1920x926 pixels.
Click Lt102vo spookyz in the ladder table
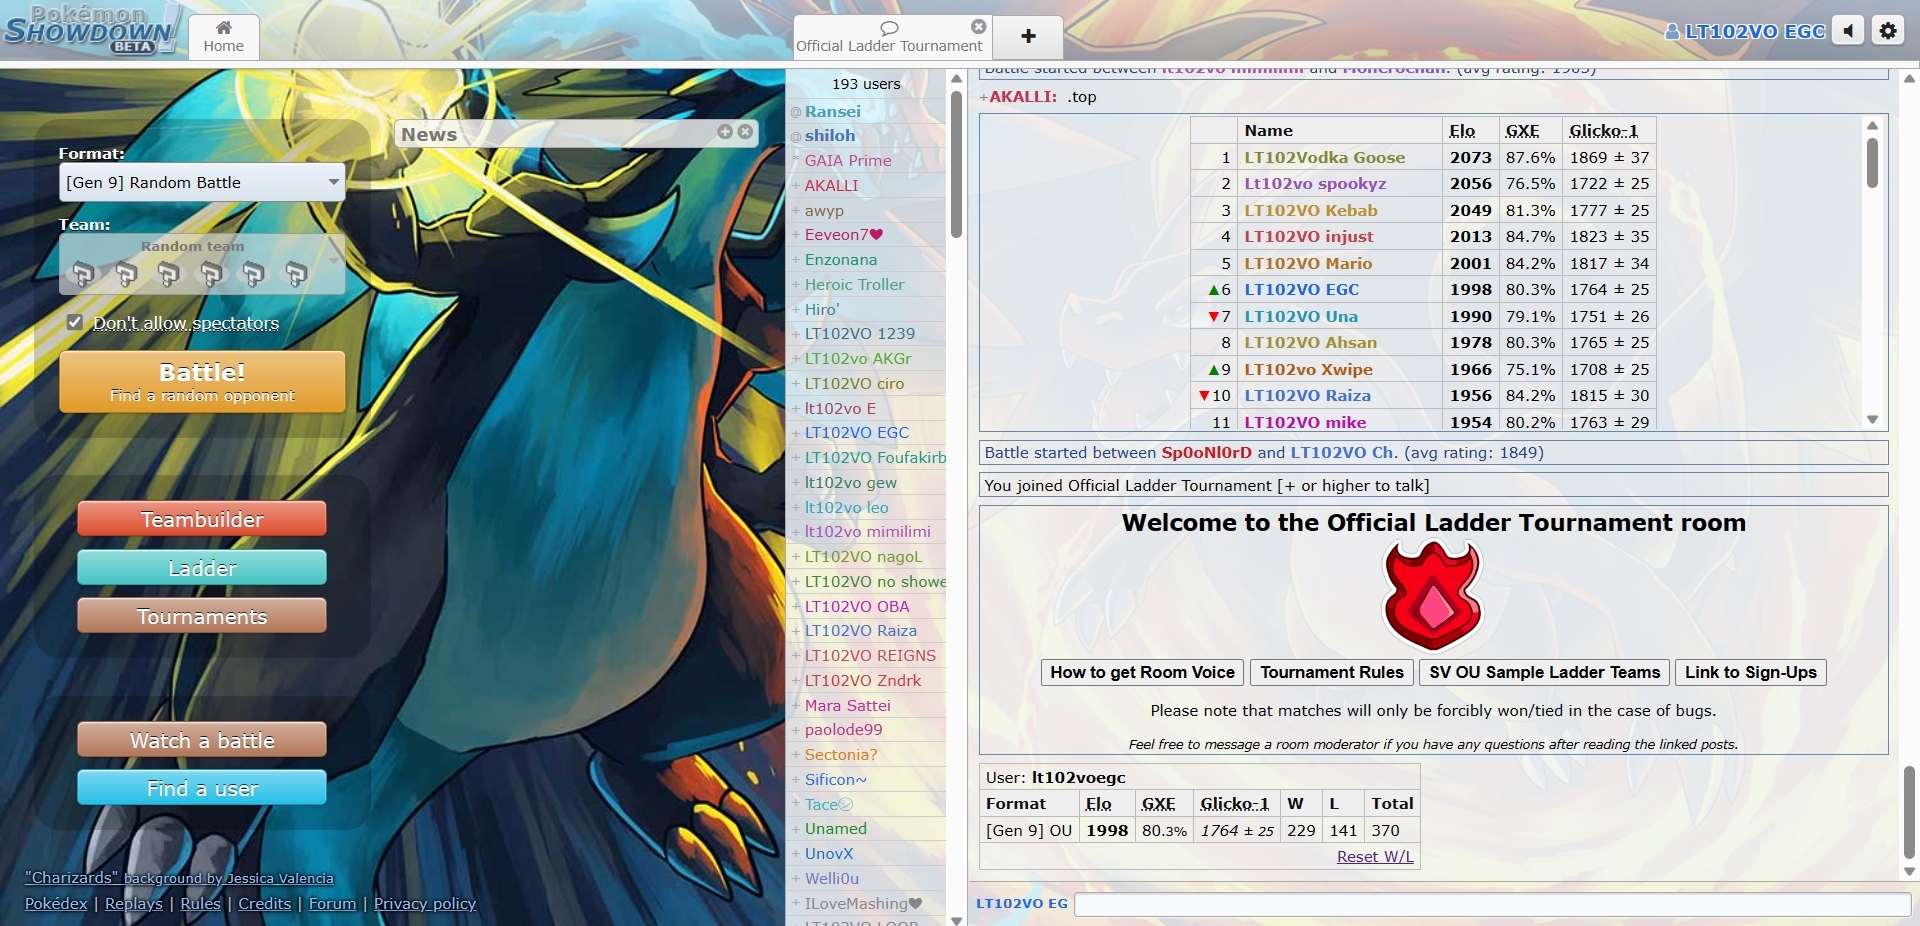coord(1315,184)
